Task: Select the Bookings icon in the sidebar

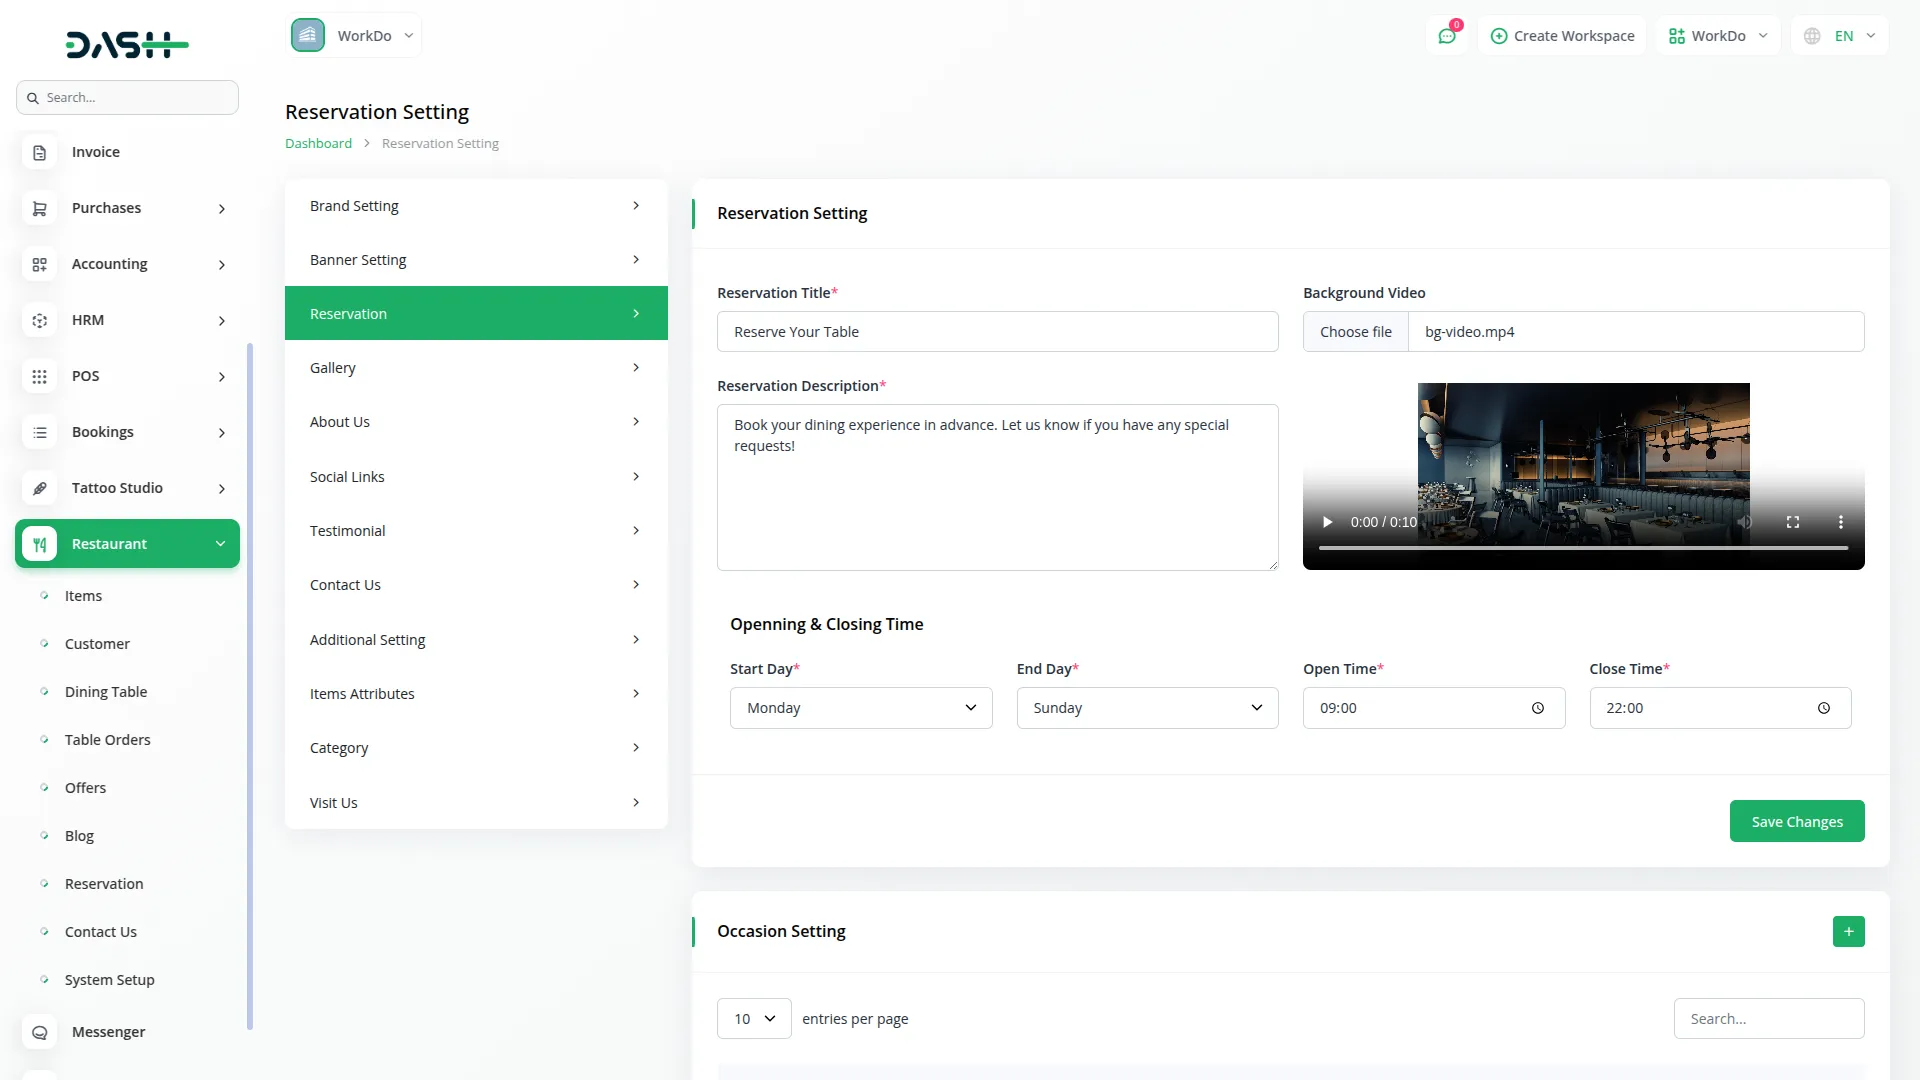Action: point(39,432)
